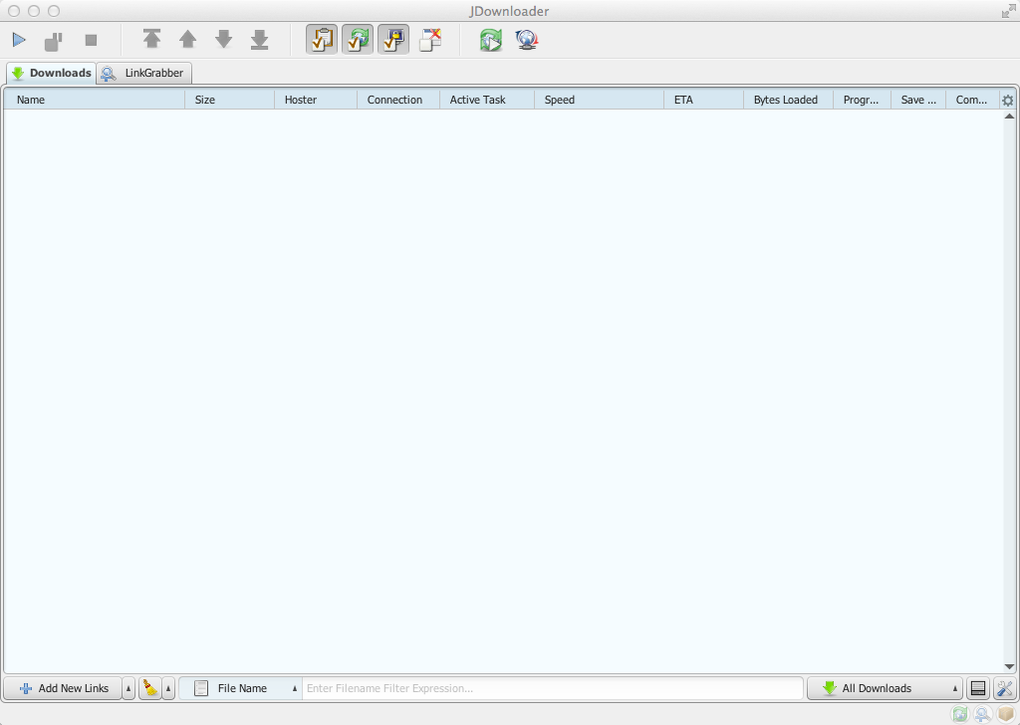1020x725 pixels.
Task: Open the File Name filter type dropdown
Action: [240, 688]
